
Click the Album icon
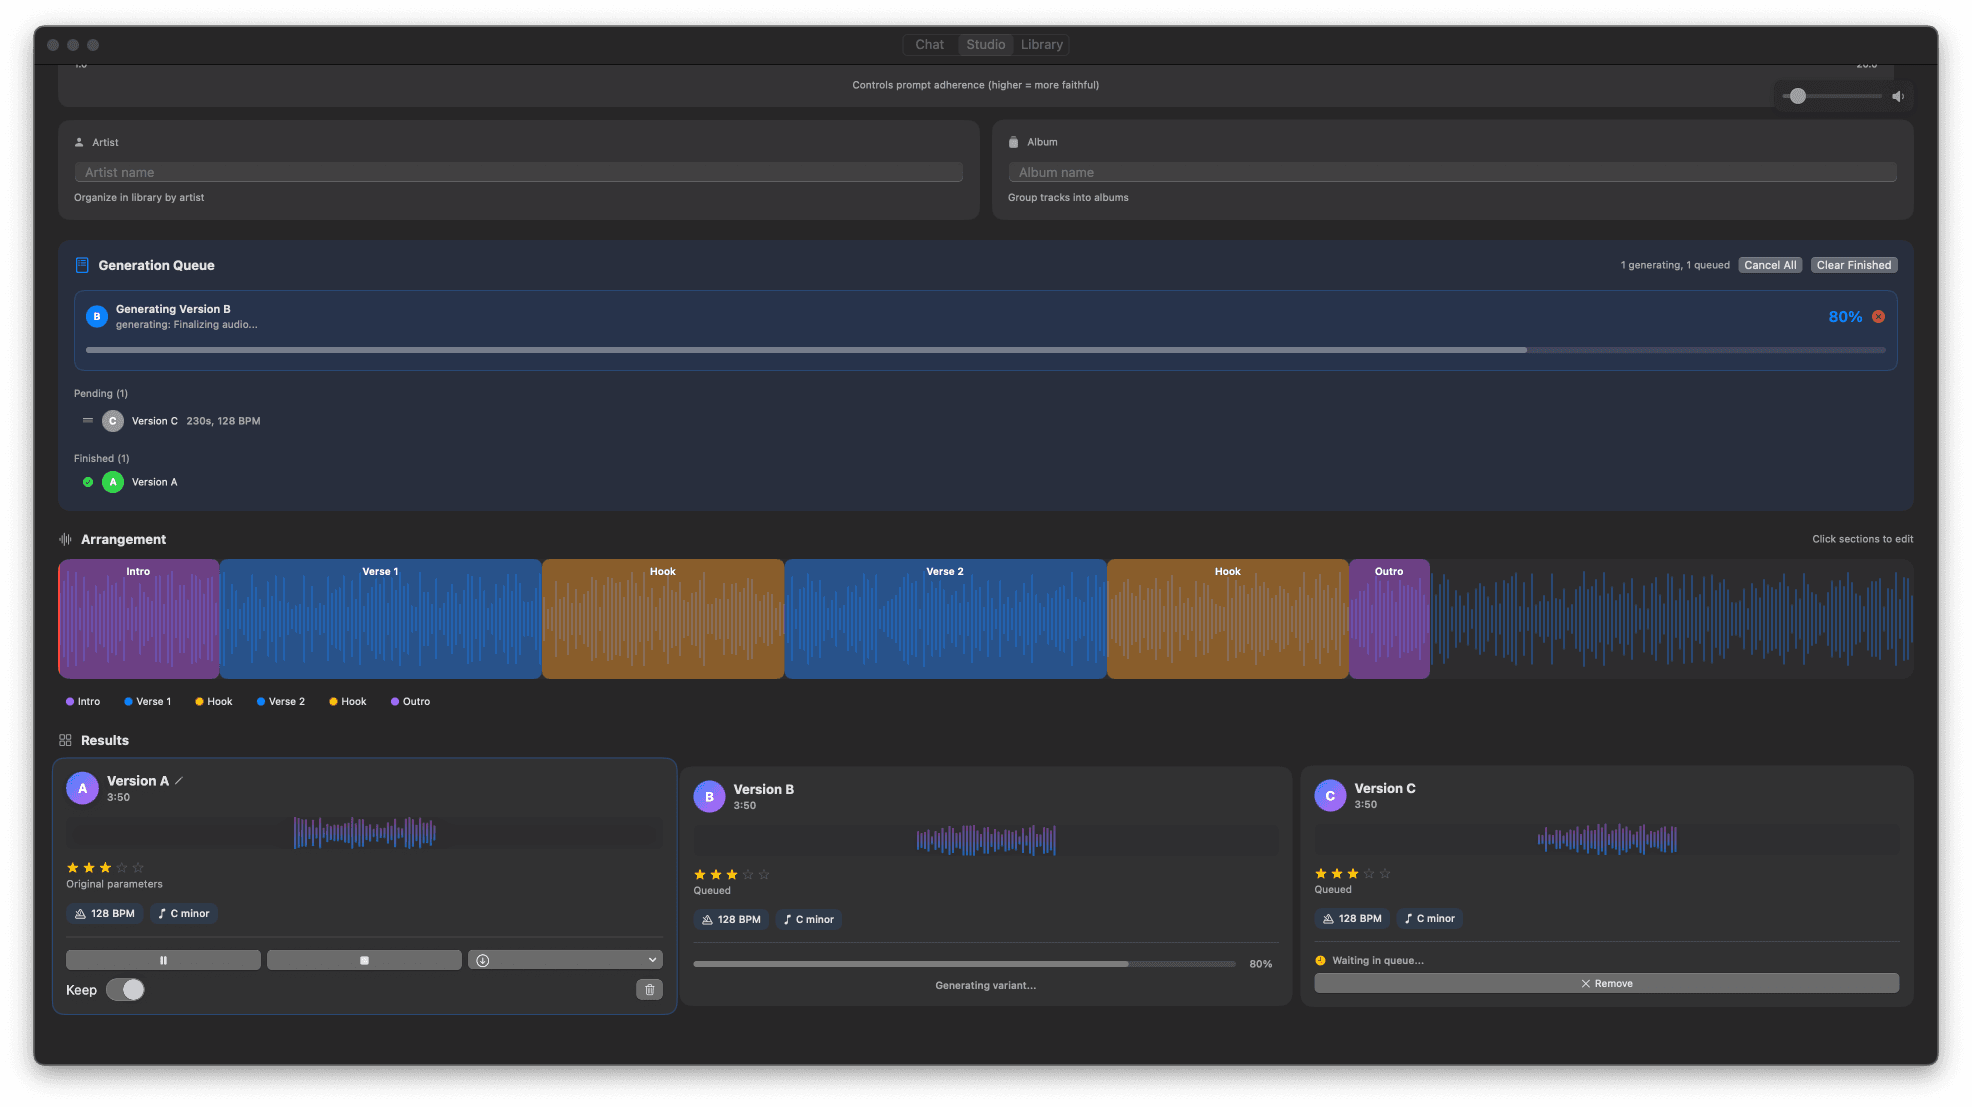1014,142
